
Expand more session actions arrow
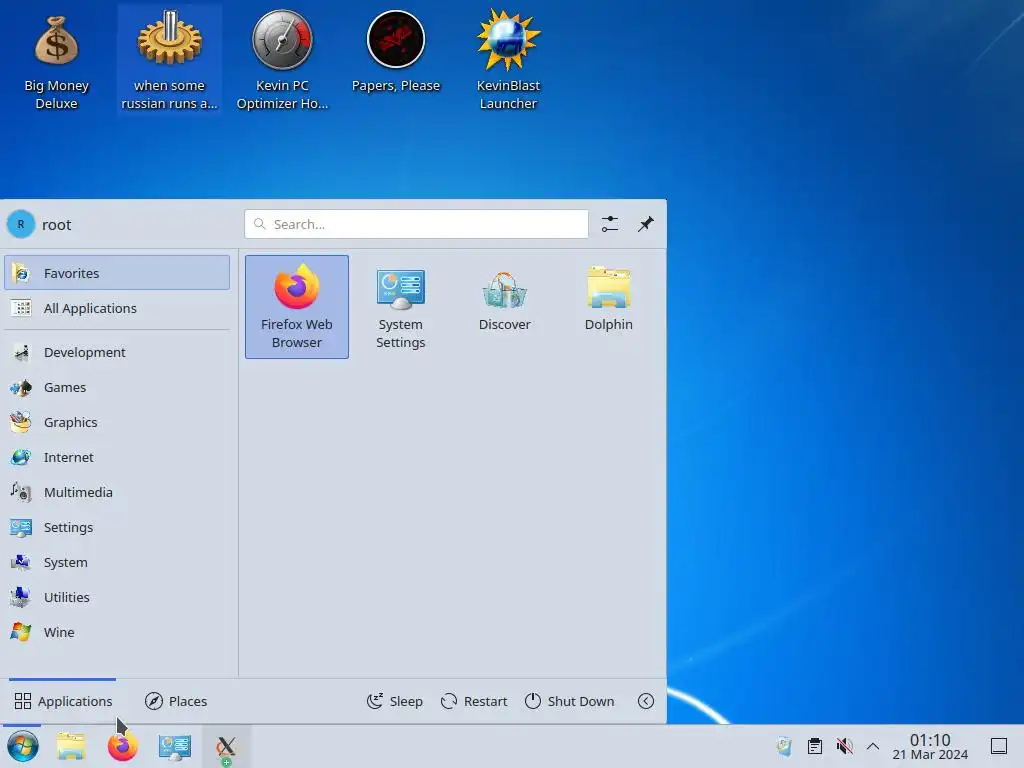coord(645,701)
